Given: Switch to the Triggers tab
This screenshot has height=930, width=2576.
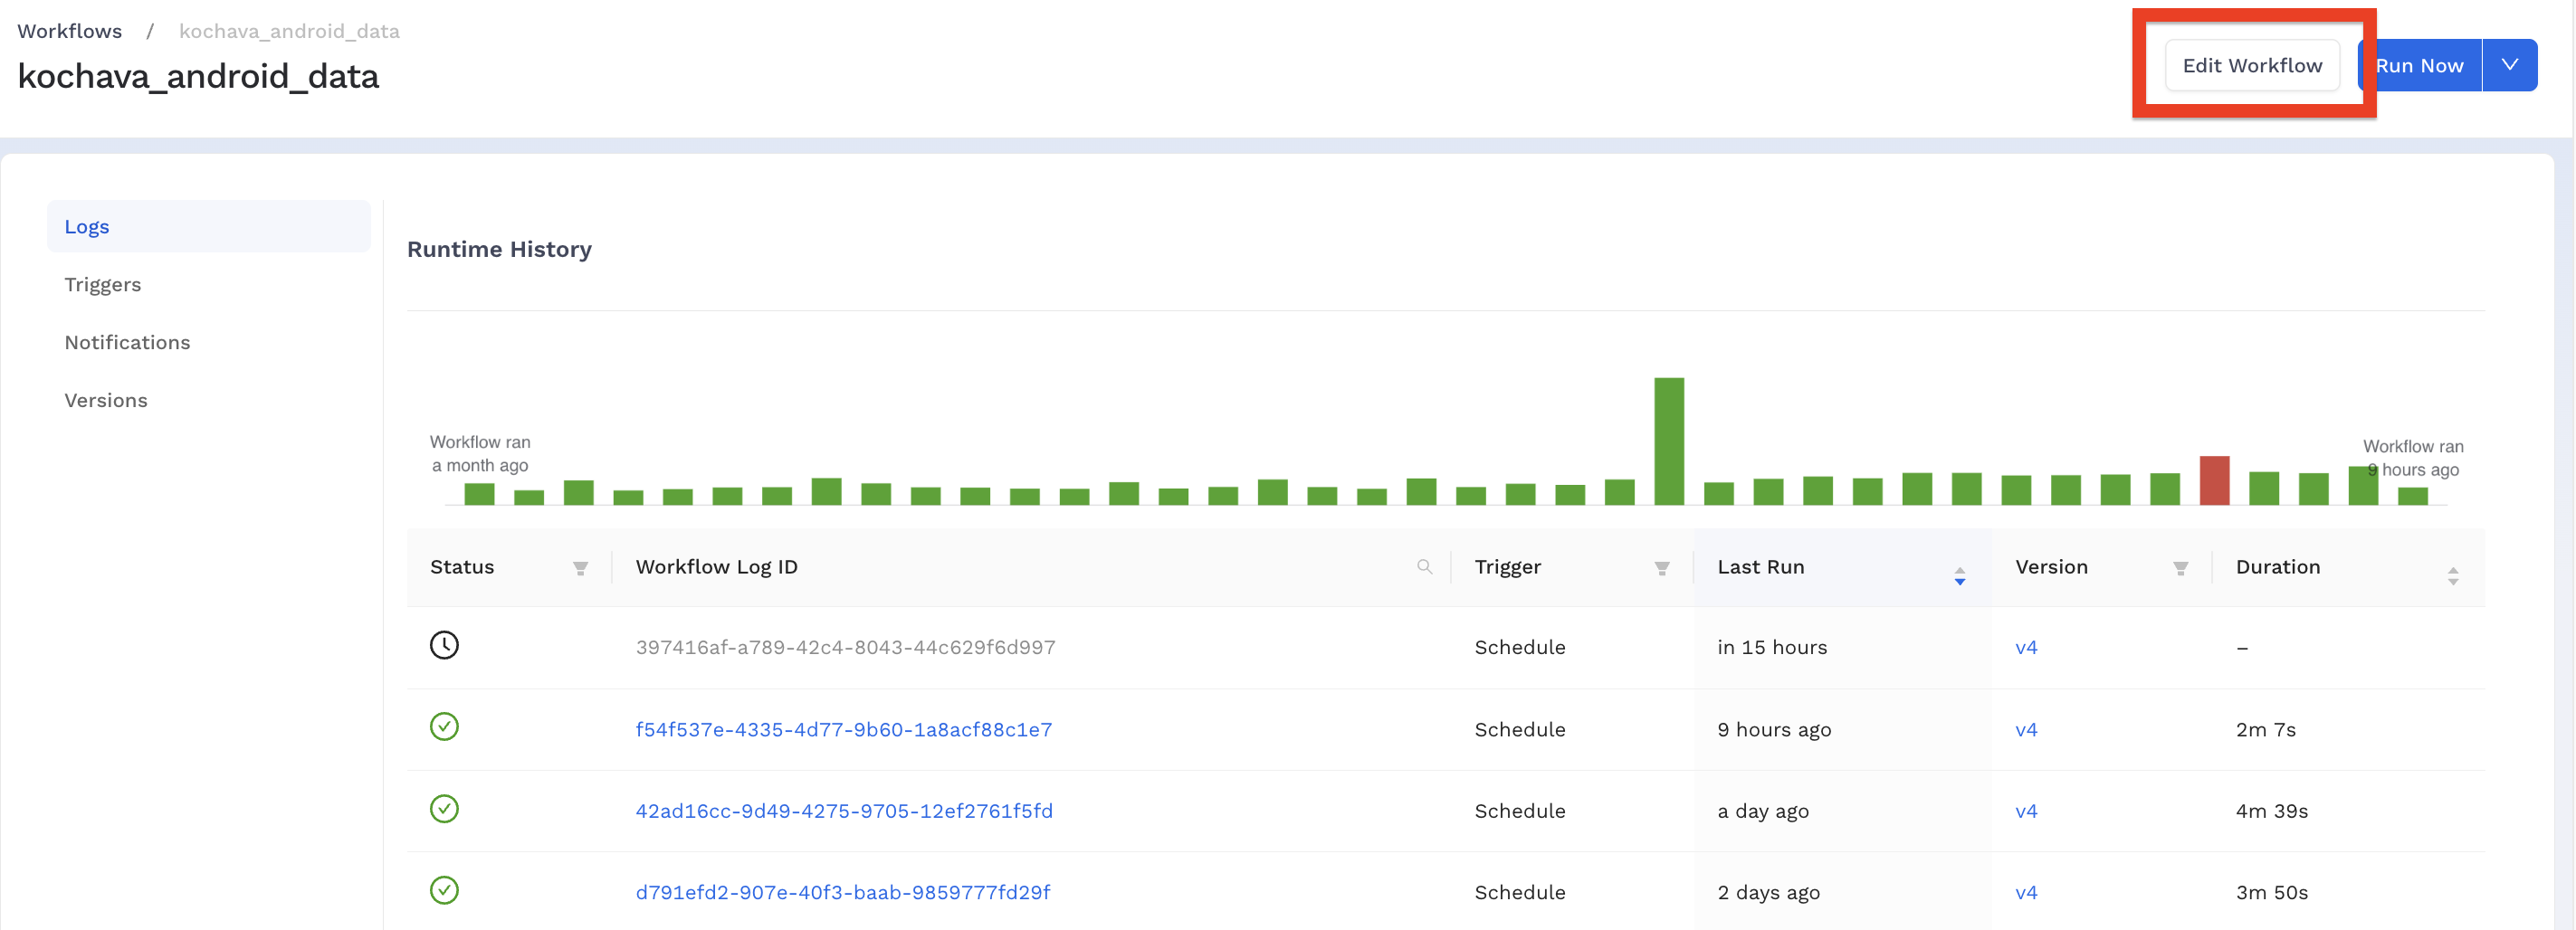Looking at the screenshot, I should [x=103, y=284].
